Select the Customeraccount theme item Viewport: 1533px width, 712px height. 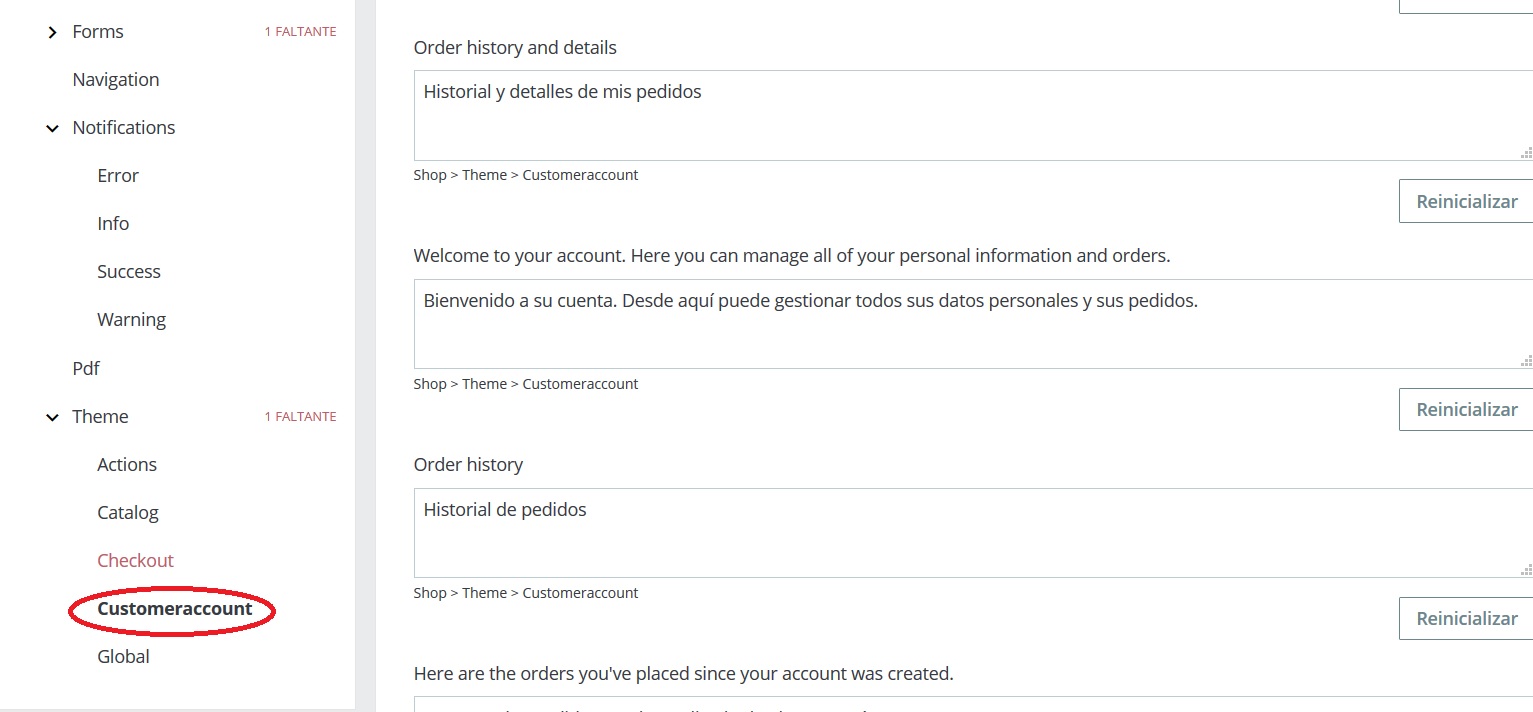click(175, 609)
